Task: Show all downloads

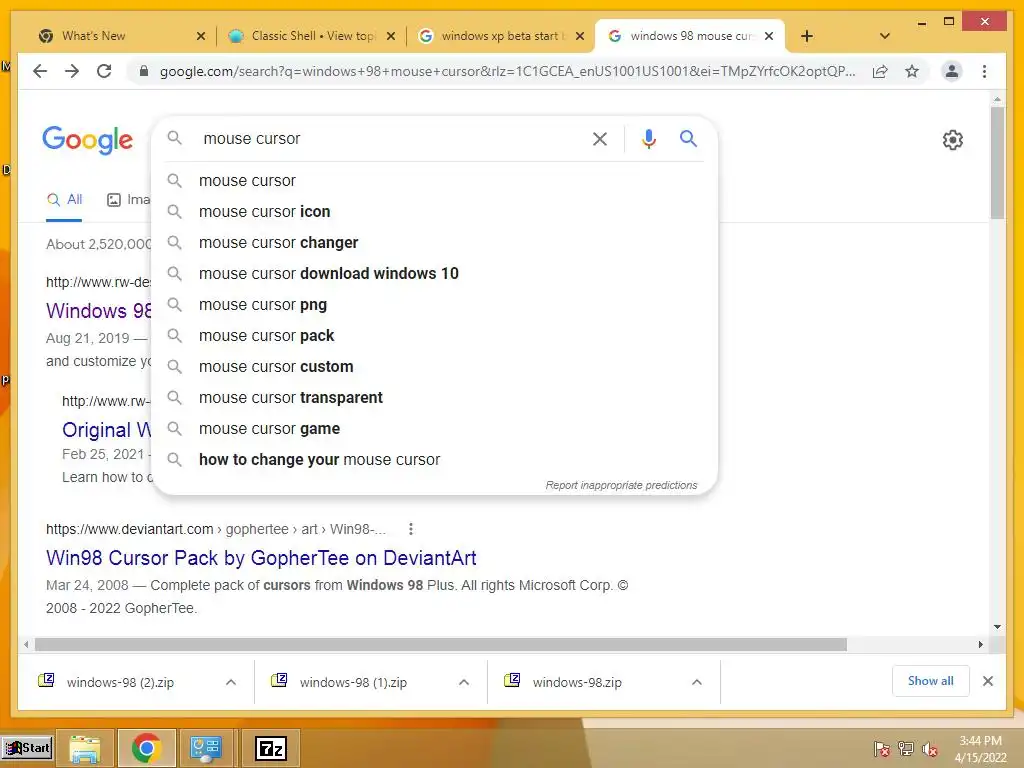Action: click(x=931, y=681)
